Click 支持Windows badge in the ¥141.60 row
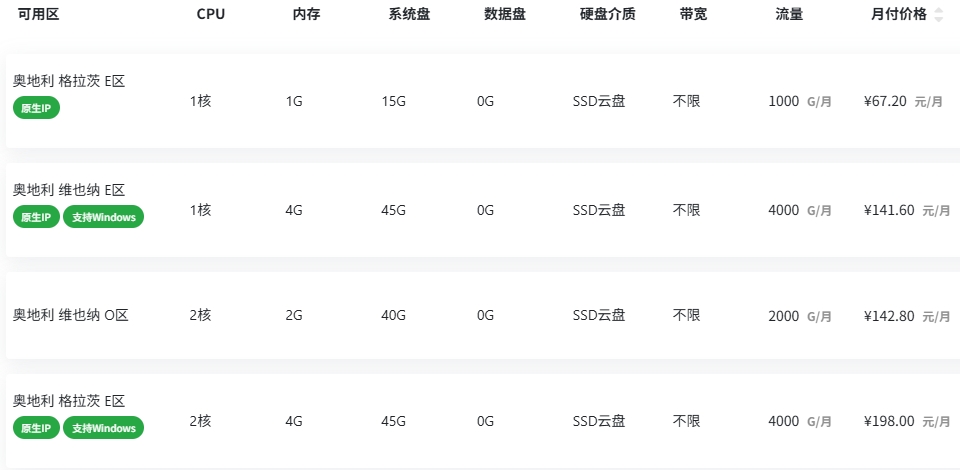This screenshot has height=470, width=960. [103, 217]
